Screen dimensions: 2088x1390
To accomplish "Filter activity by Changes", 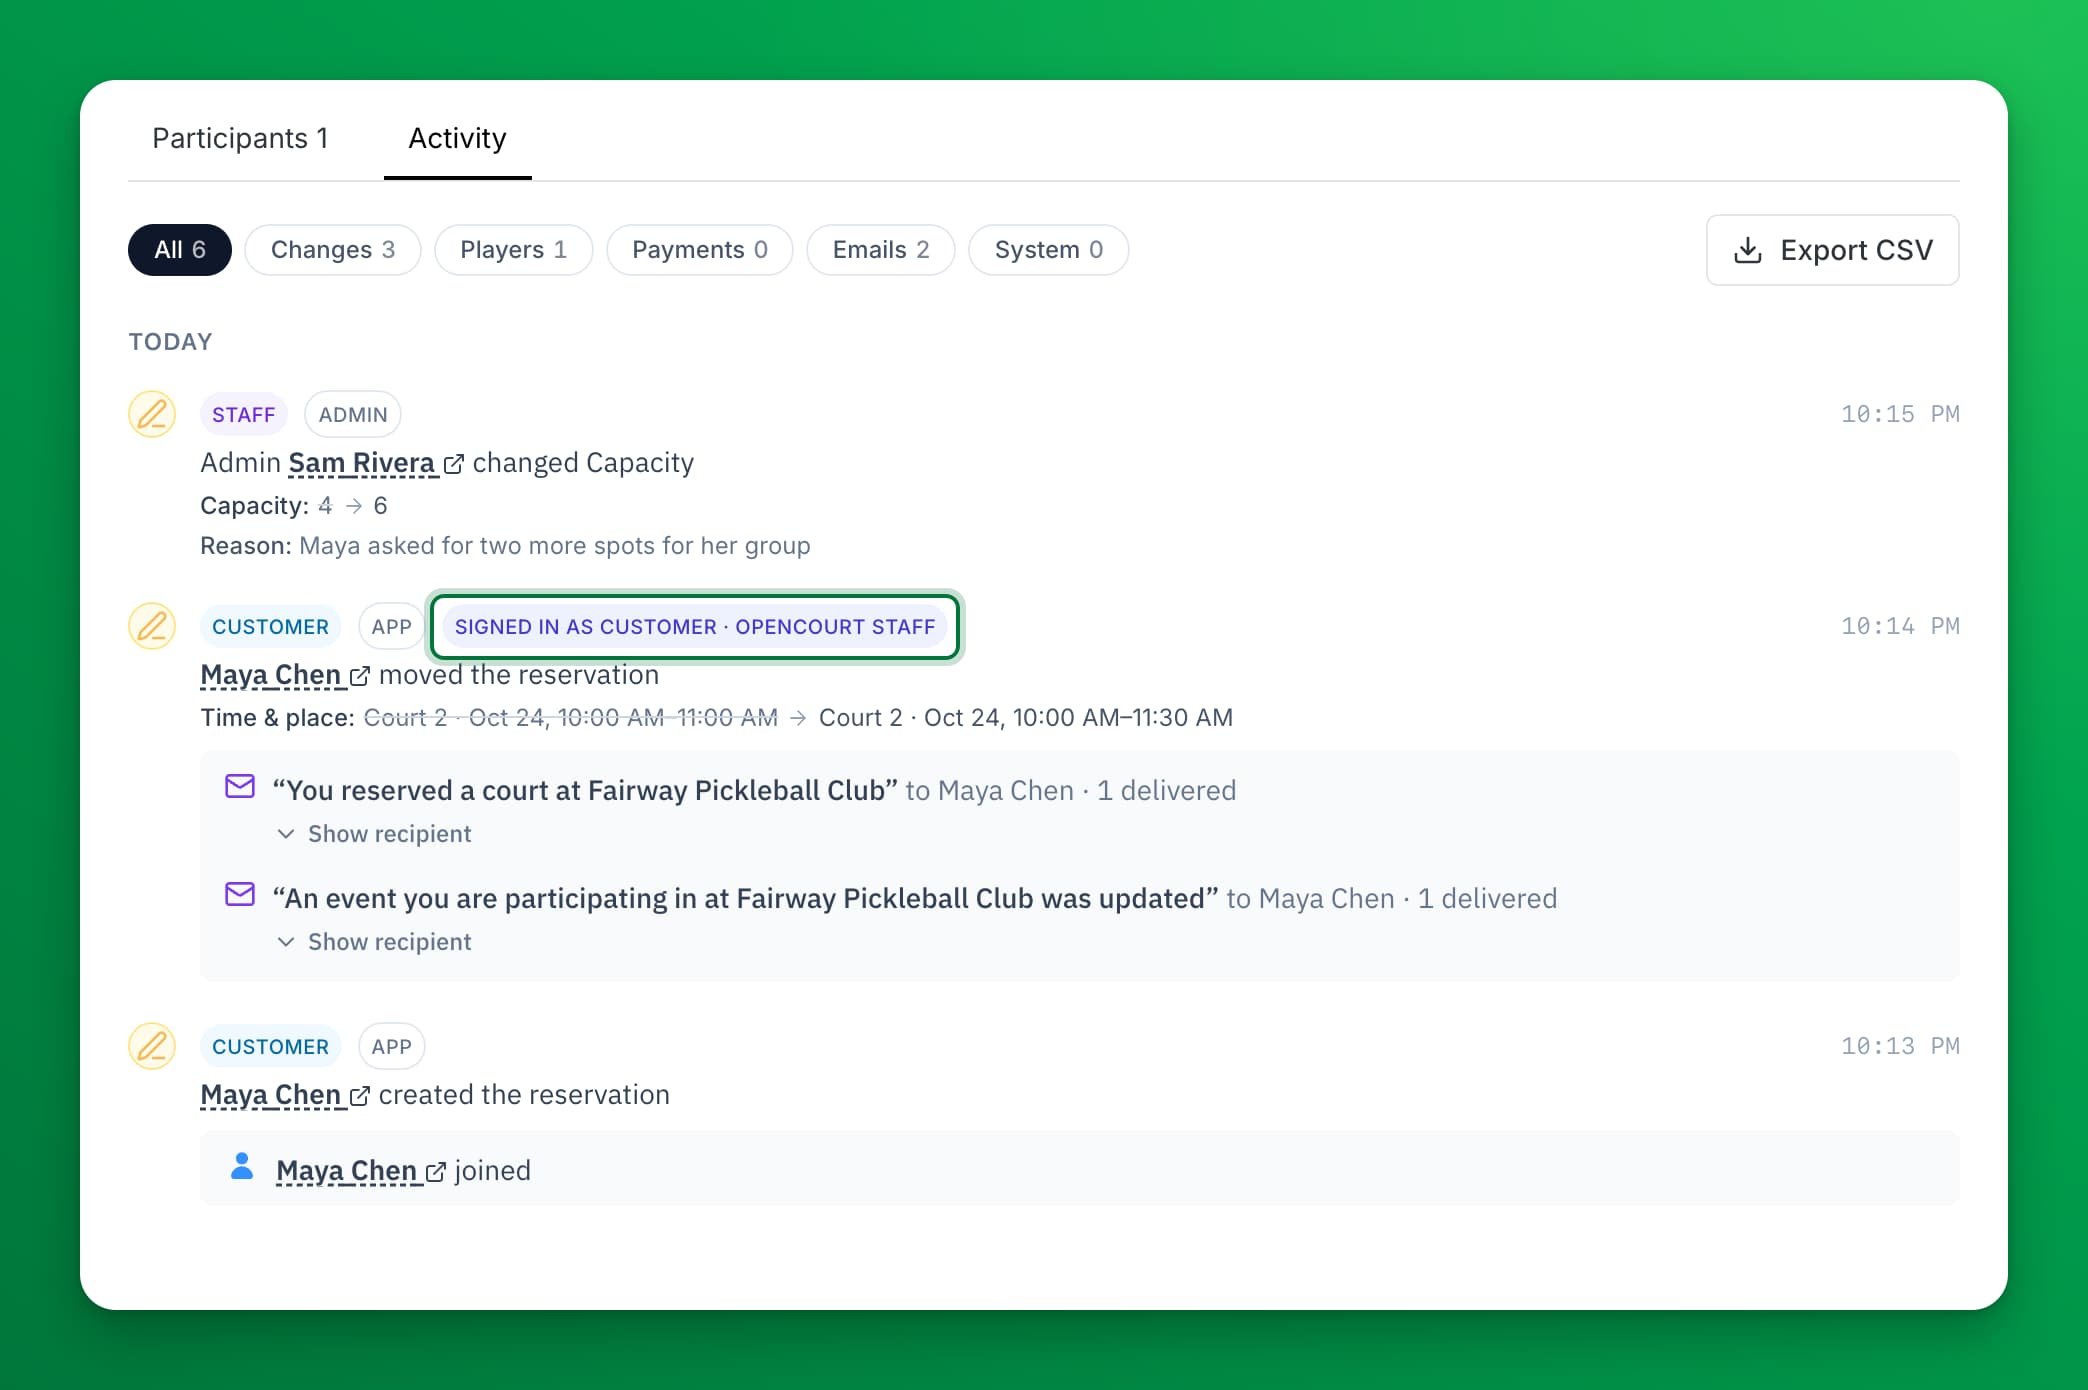I will point(333,250).
